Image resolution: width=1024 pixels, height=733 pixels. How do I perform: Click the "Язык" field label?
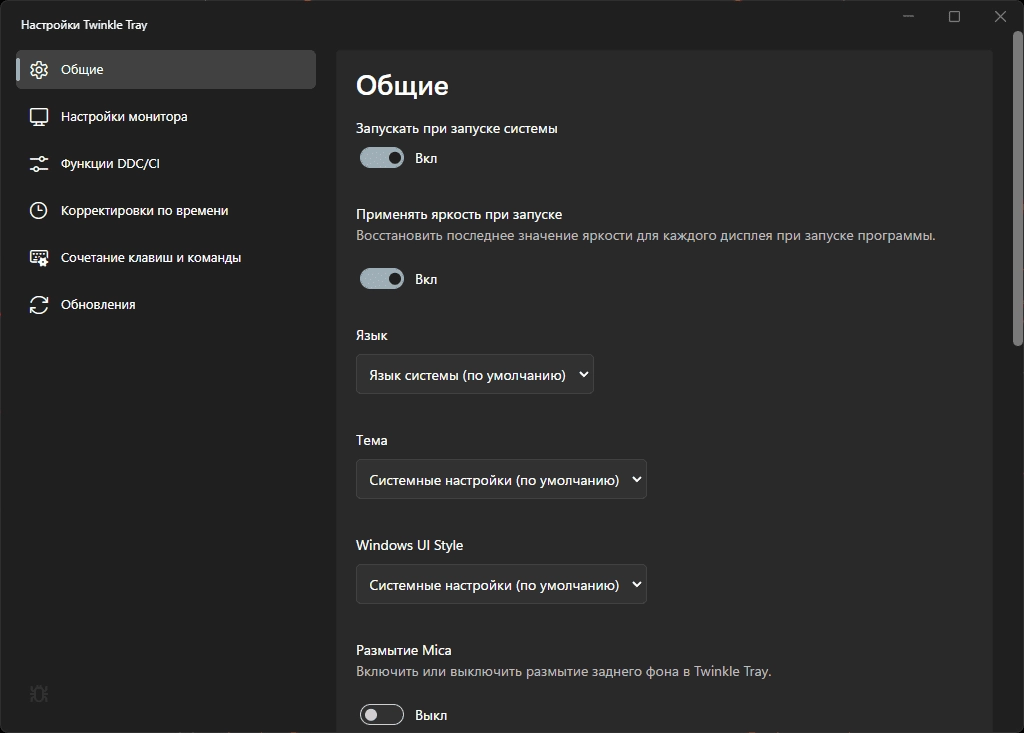click(x=372, y=335)
